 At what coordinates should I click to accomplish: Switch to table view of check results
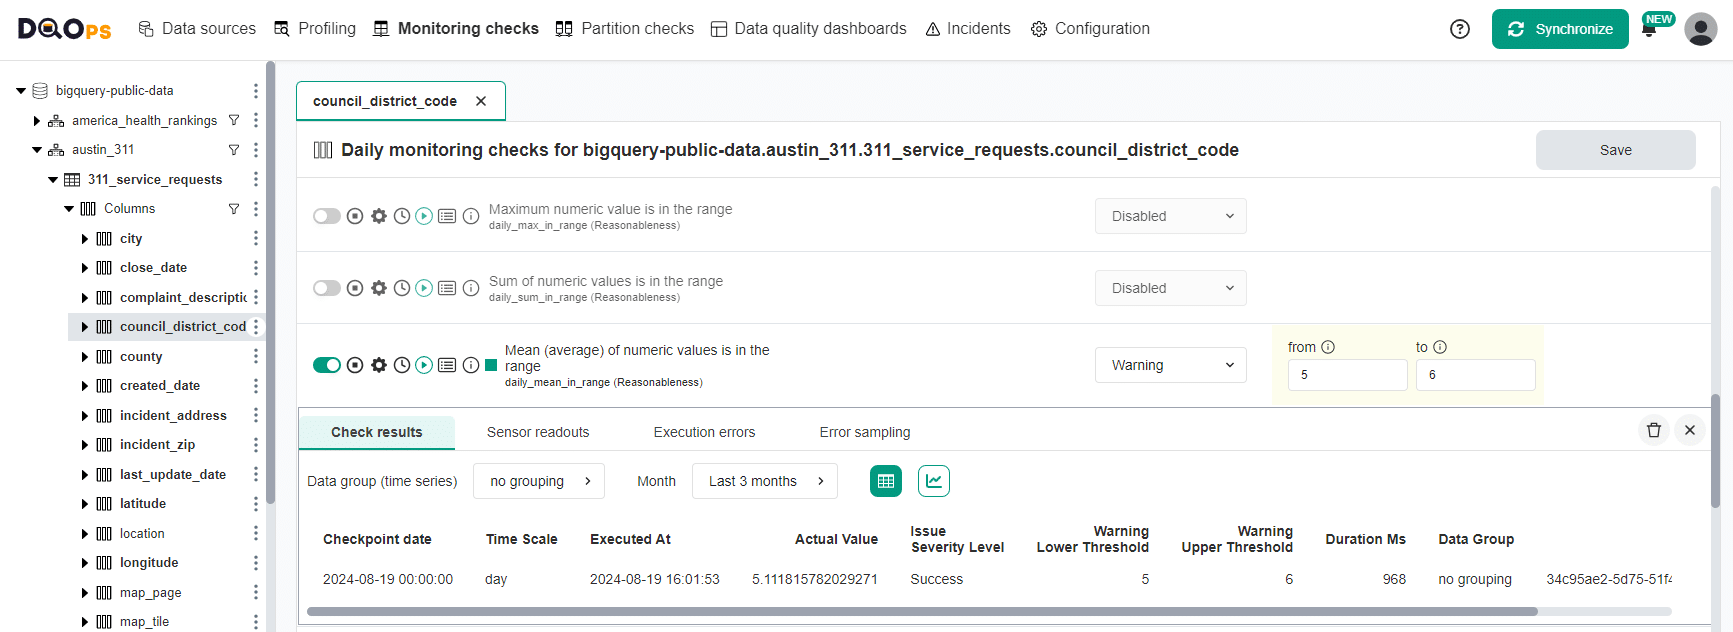coord(886,481)
